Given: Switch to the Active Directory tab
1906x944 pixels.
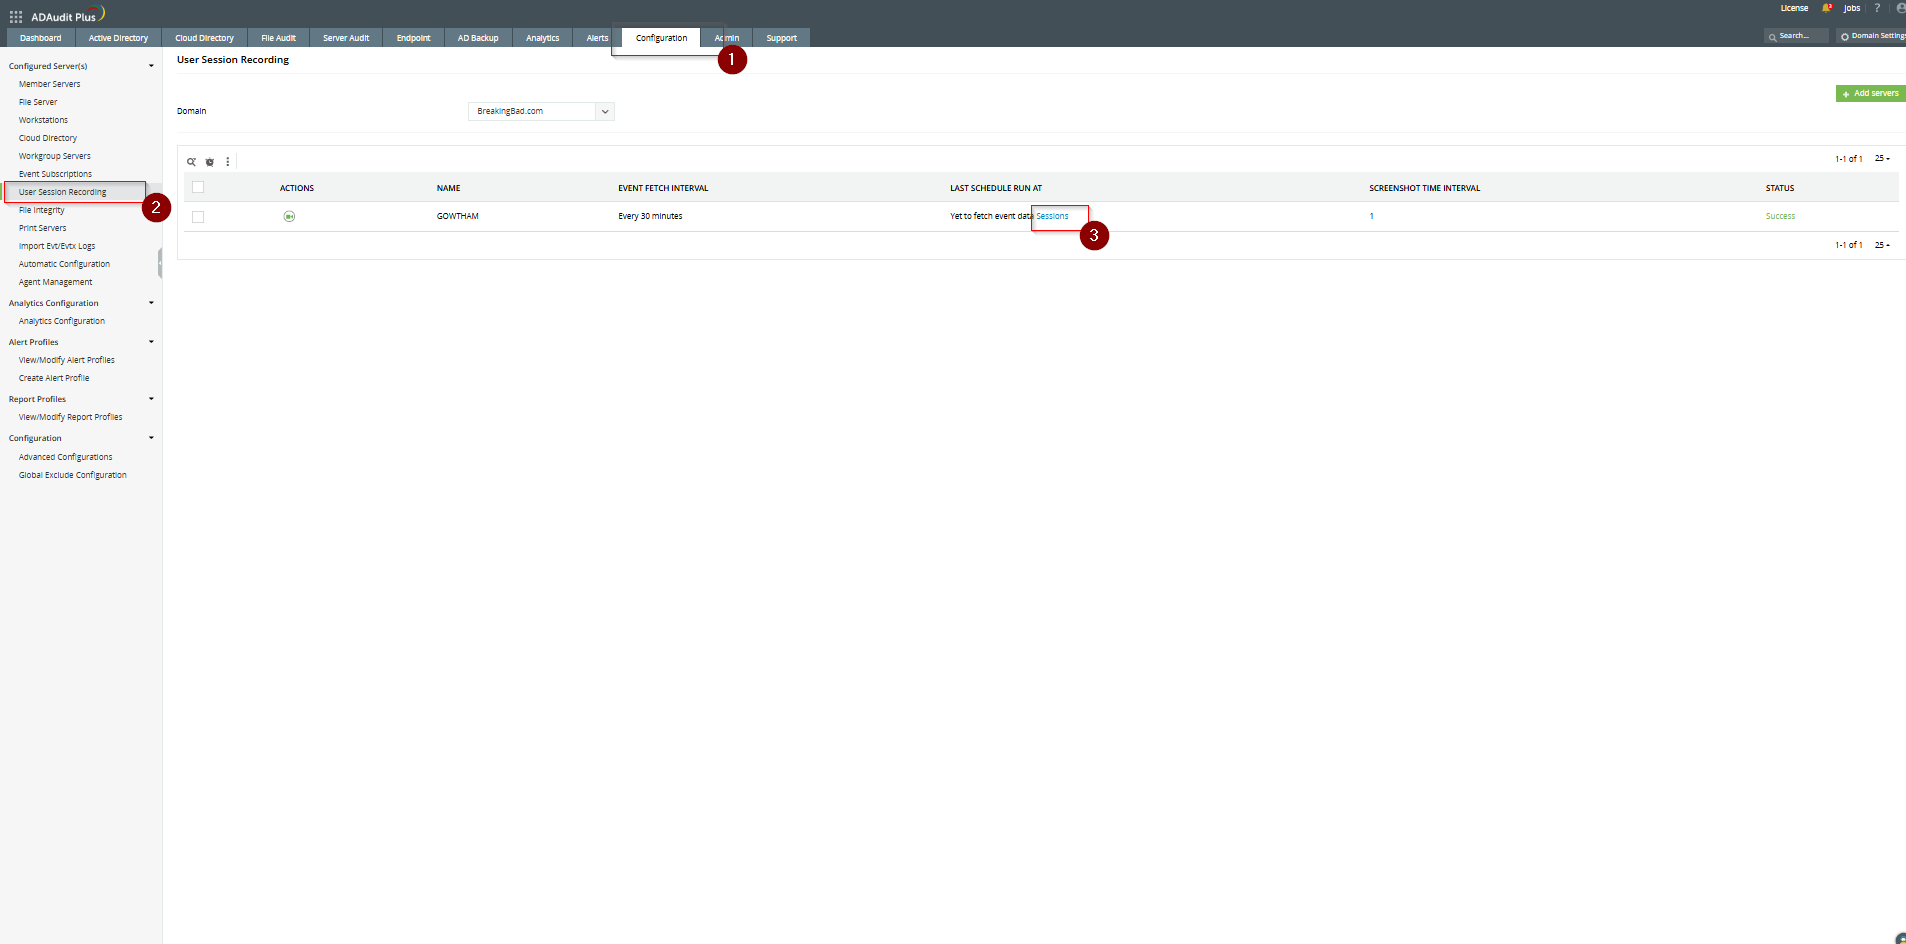Looking at the screenshot, I should pos(118,38).
